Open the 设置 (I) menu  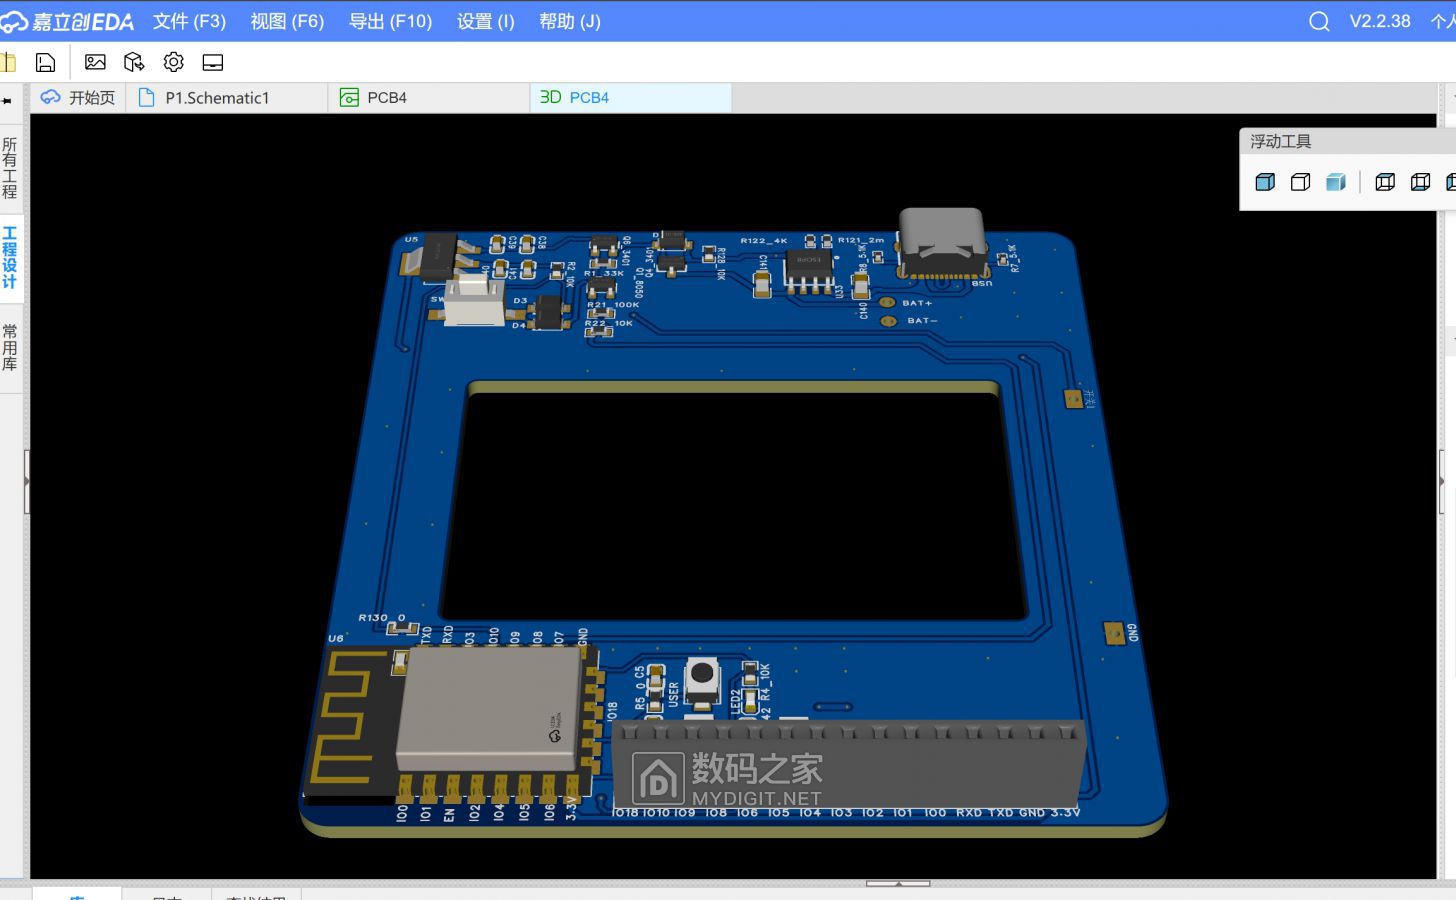point(485,21)
